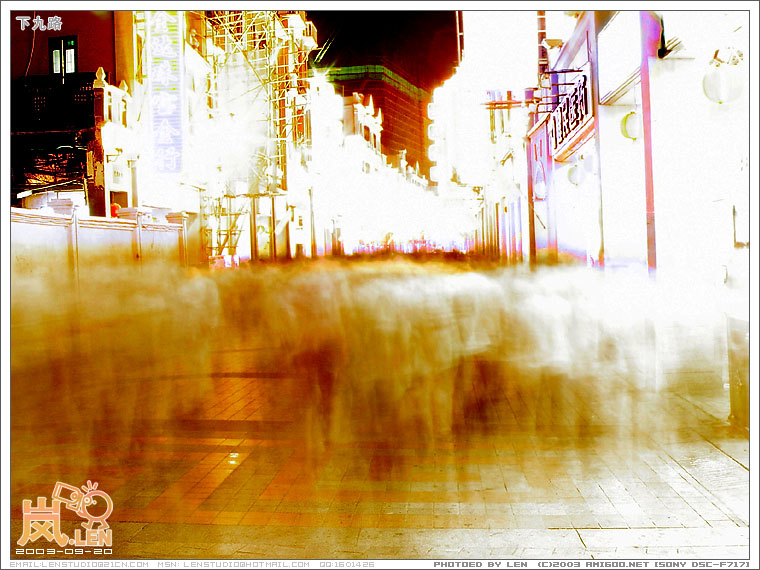This screenshot has height=570, width=760.
Task: Click the blurred crowd of pedestrians
Action: (380, 340)
